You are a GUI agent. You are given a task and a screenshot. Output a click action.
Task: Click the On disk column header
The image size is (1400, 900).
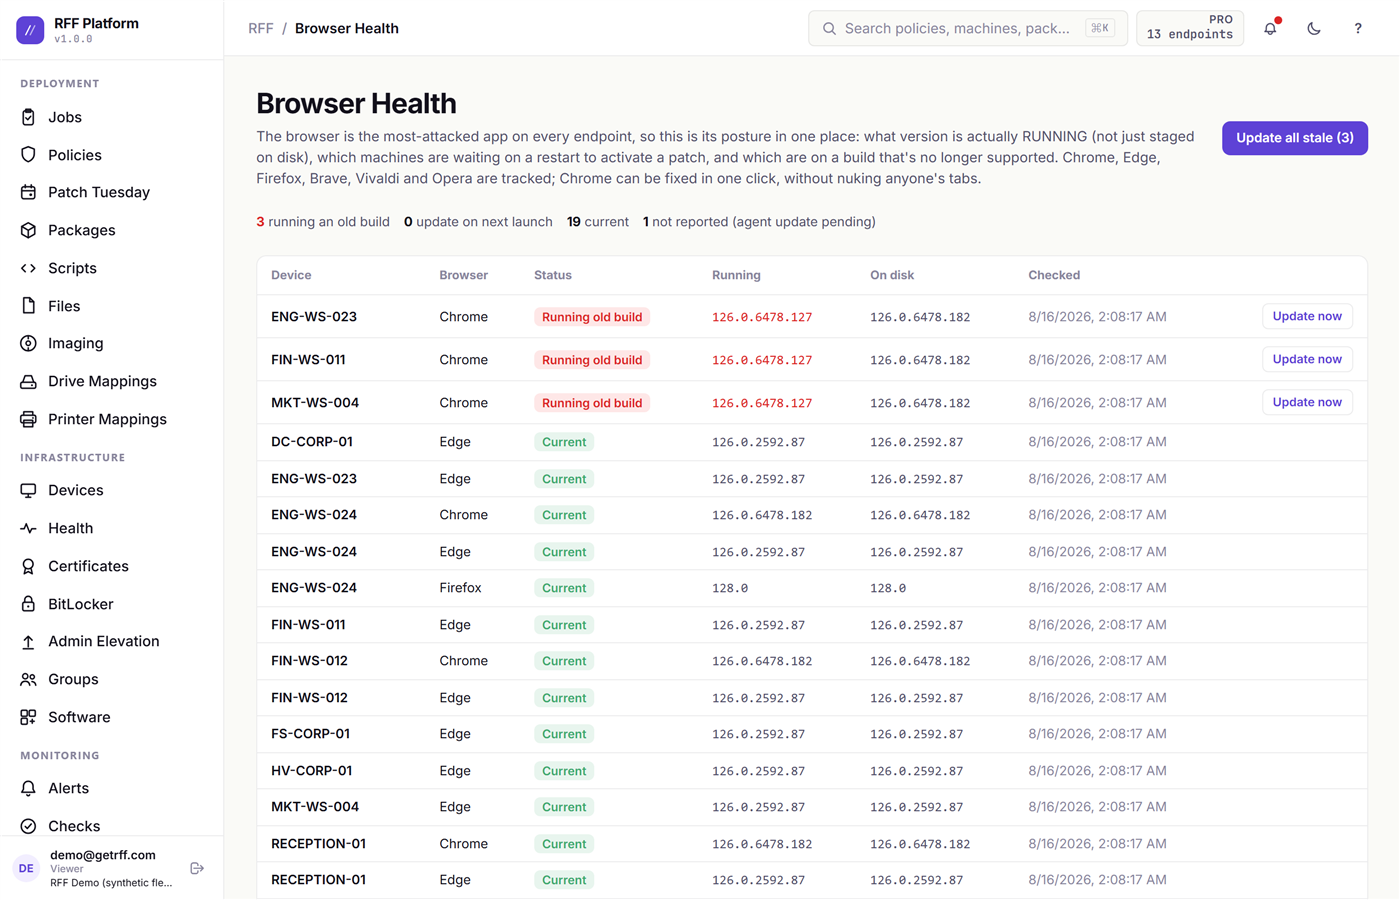pyautogui.click(x=892, y=275)
